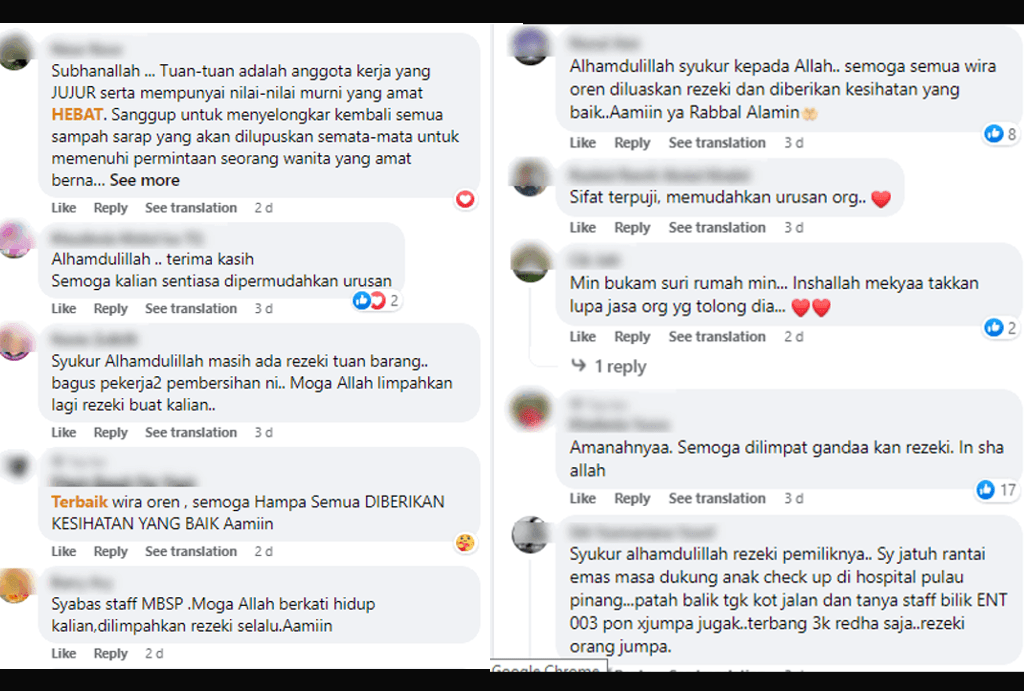This screenshot has height=691, width=1024.
Task: Click the reply arrow icon beside 1 reply
Action: pyautogui.click(x=579, y=365)
